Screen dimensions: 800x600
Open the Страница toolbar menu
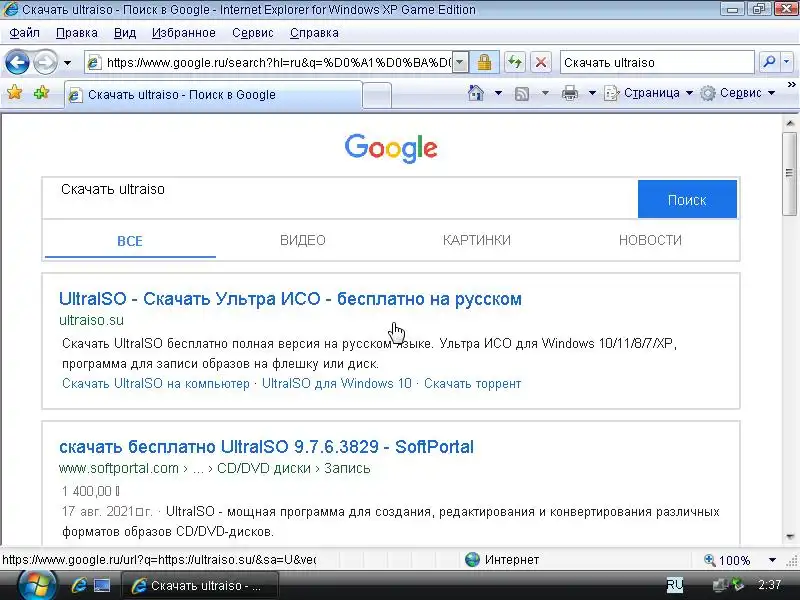(x=648, y=93)
